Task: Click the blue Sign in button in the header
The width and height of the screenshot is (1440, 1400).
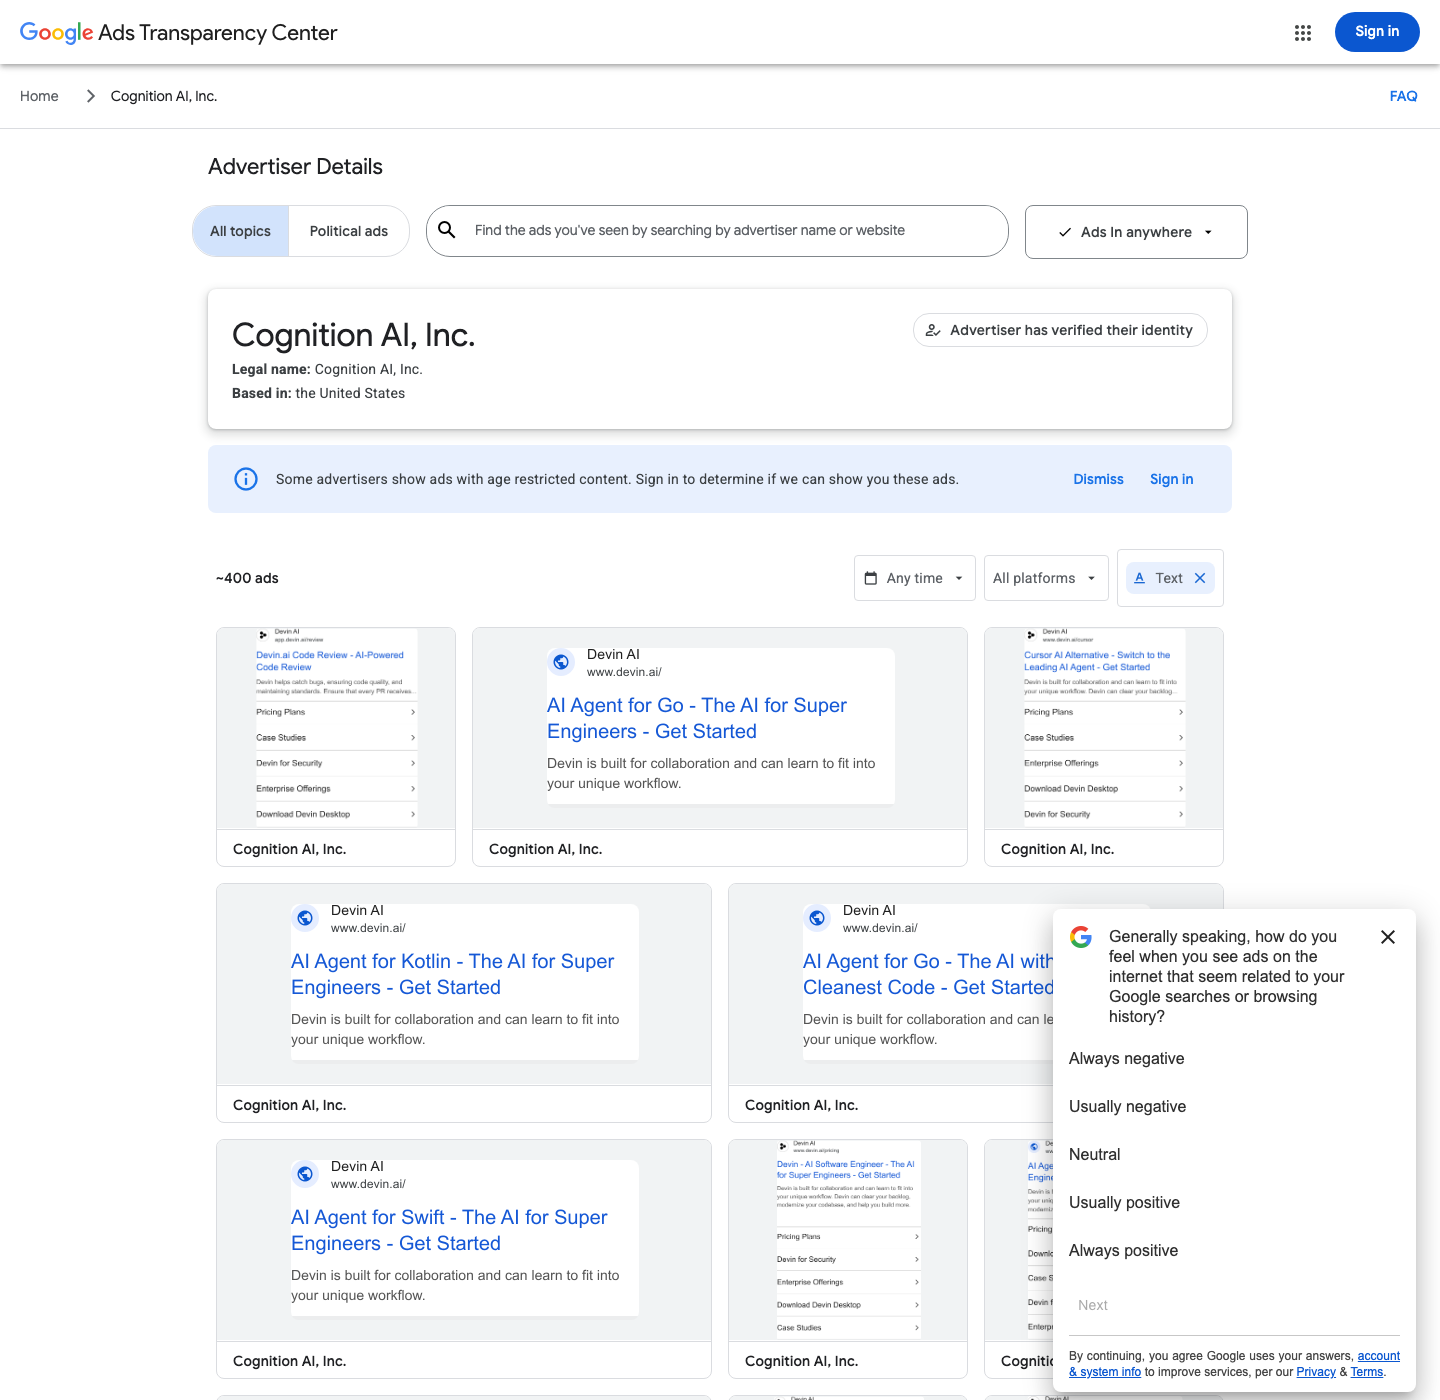Action: (x=1377, y=32)
